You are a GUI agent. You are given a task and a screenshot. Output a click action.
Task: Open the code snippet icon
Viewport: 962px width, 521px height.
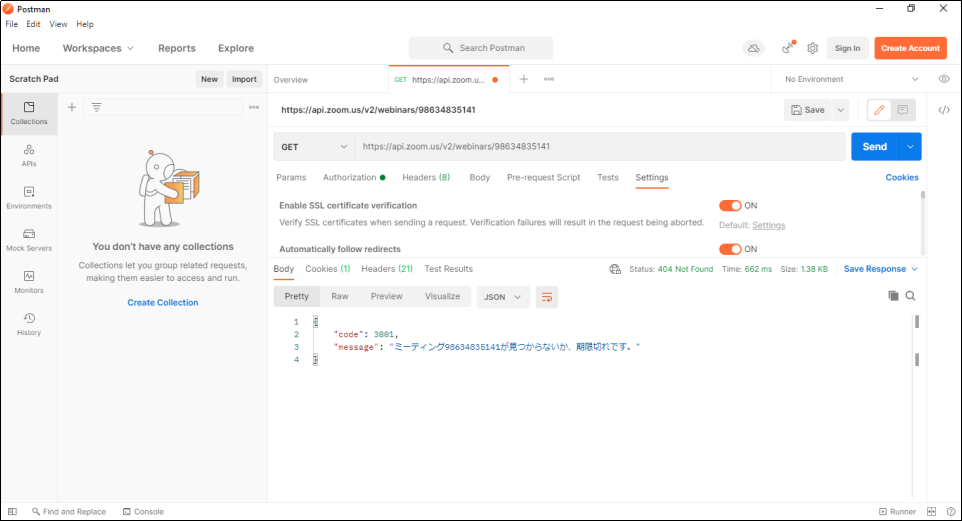pos(944,110)
